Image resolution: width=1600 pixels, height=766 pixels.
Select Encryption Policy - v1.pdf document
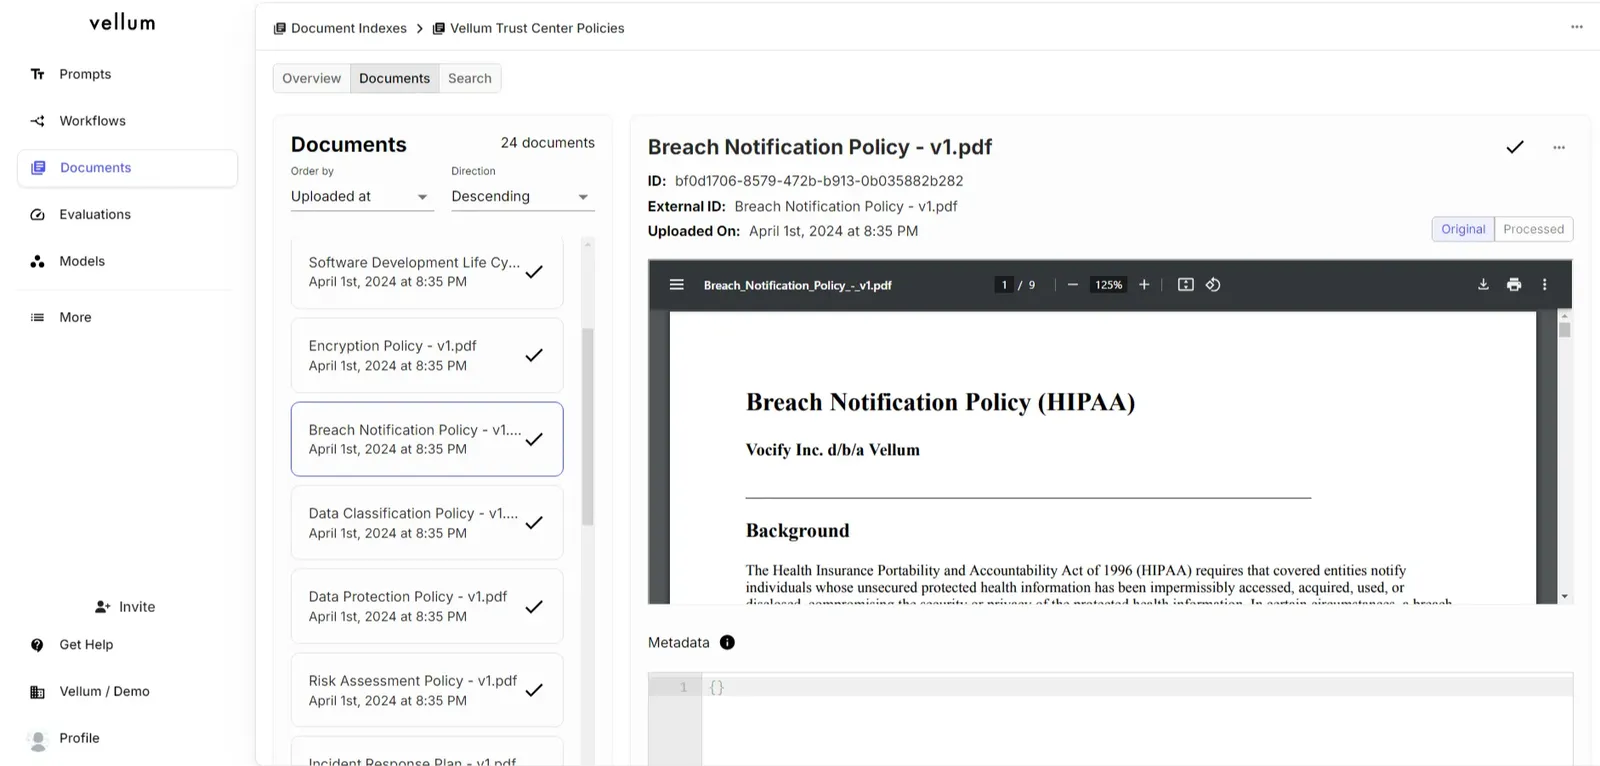[427, 355]
